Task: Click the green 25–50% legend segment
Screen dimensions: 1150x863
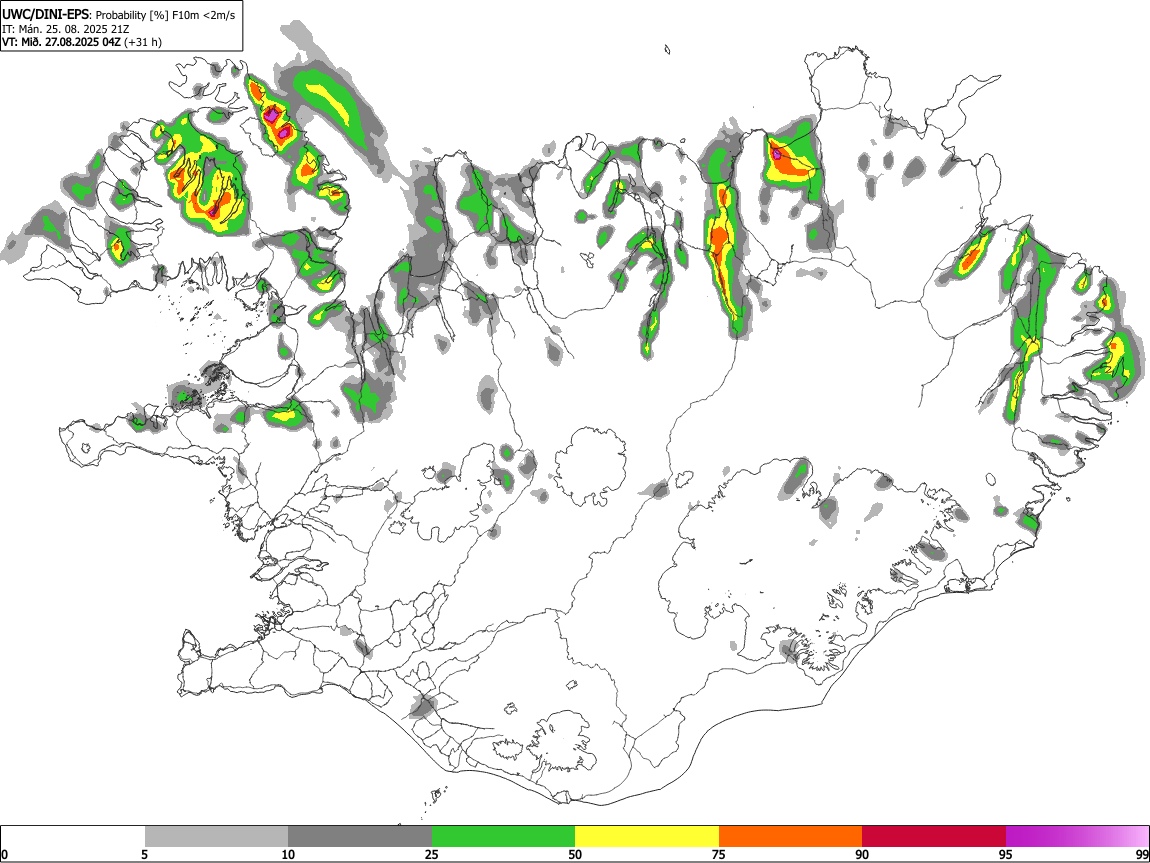Action: point(503,837)
